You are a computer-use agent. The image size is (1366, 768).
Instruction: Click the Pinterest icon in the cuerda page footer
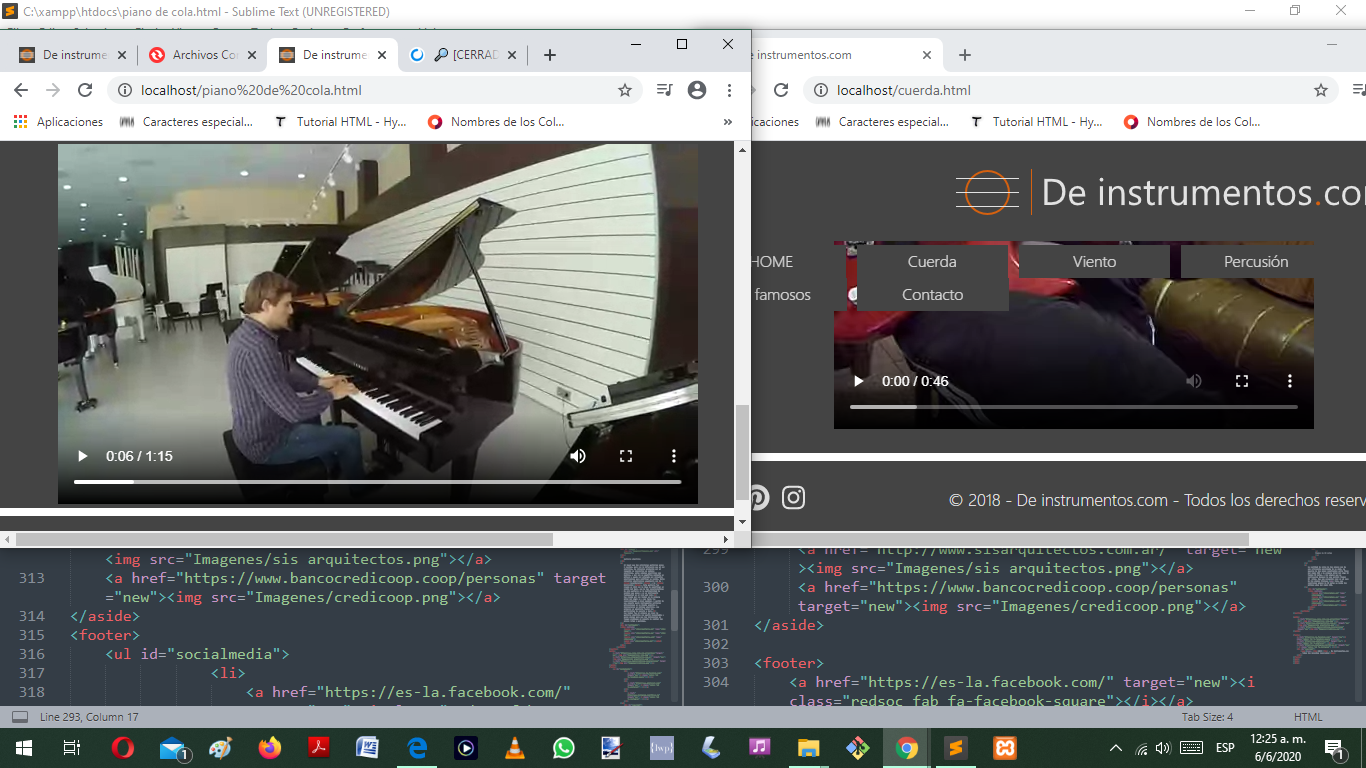[758, 497]
